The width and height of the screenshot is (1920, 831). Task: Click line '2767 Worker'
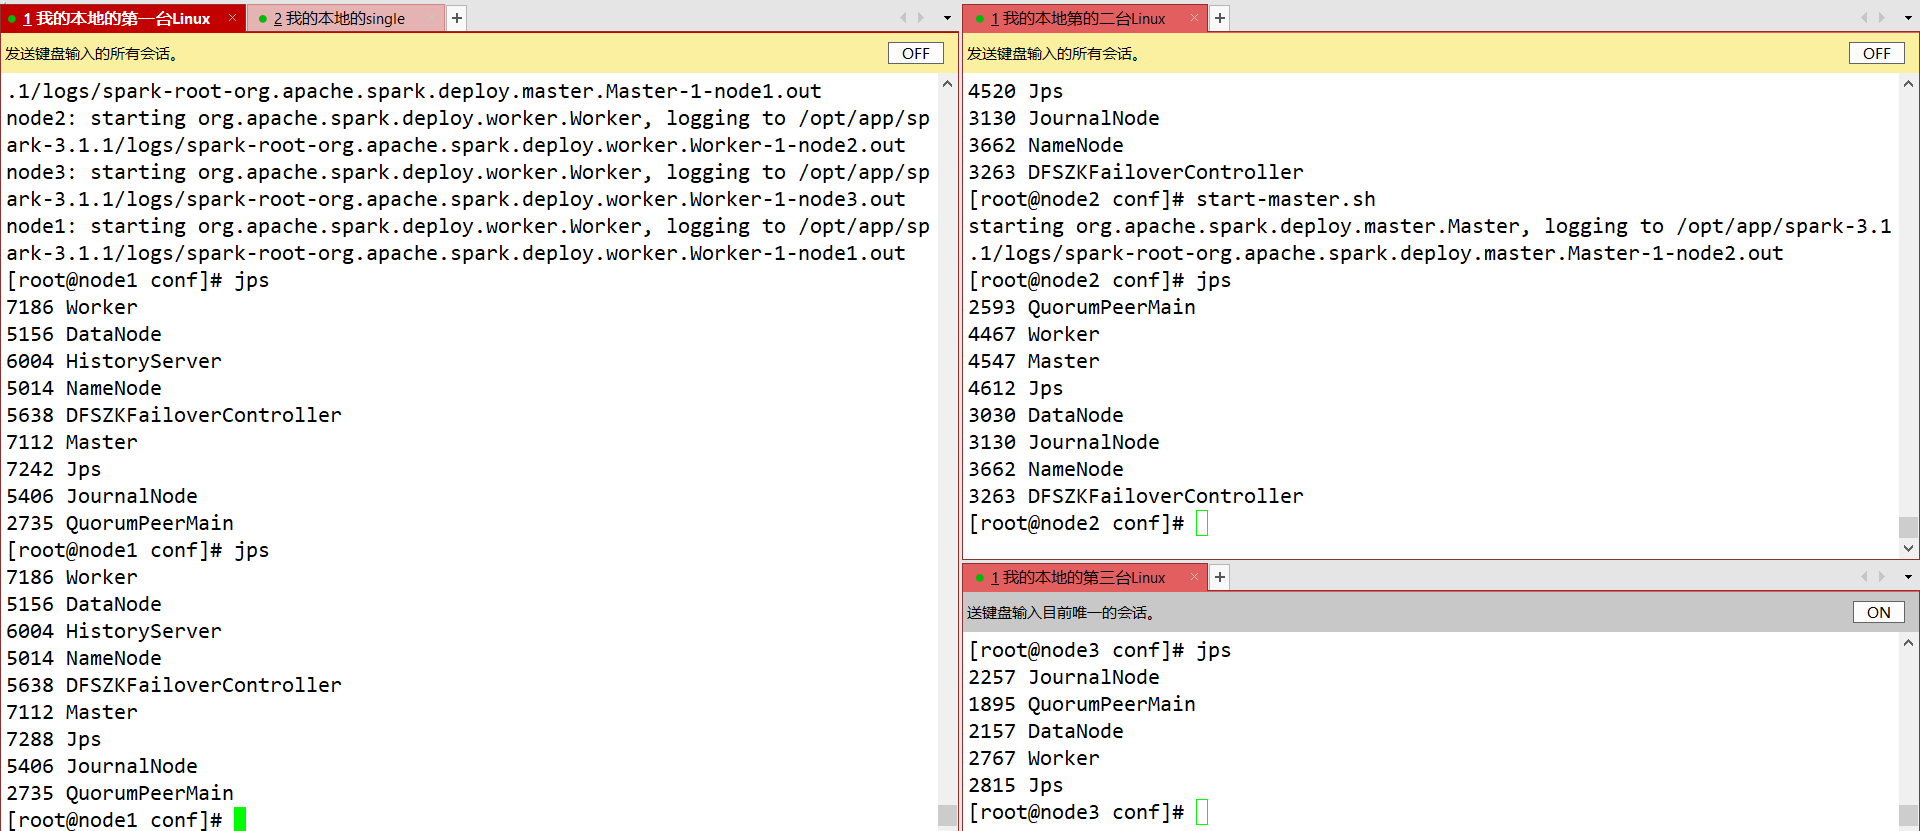[1034, 758]
